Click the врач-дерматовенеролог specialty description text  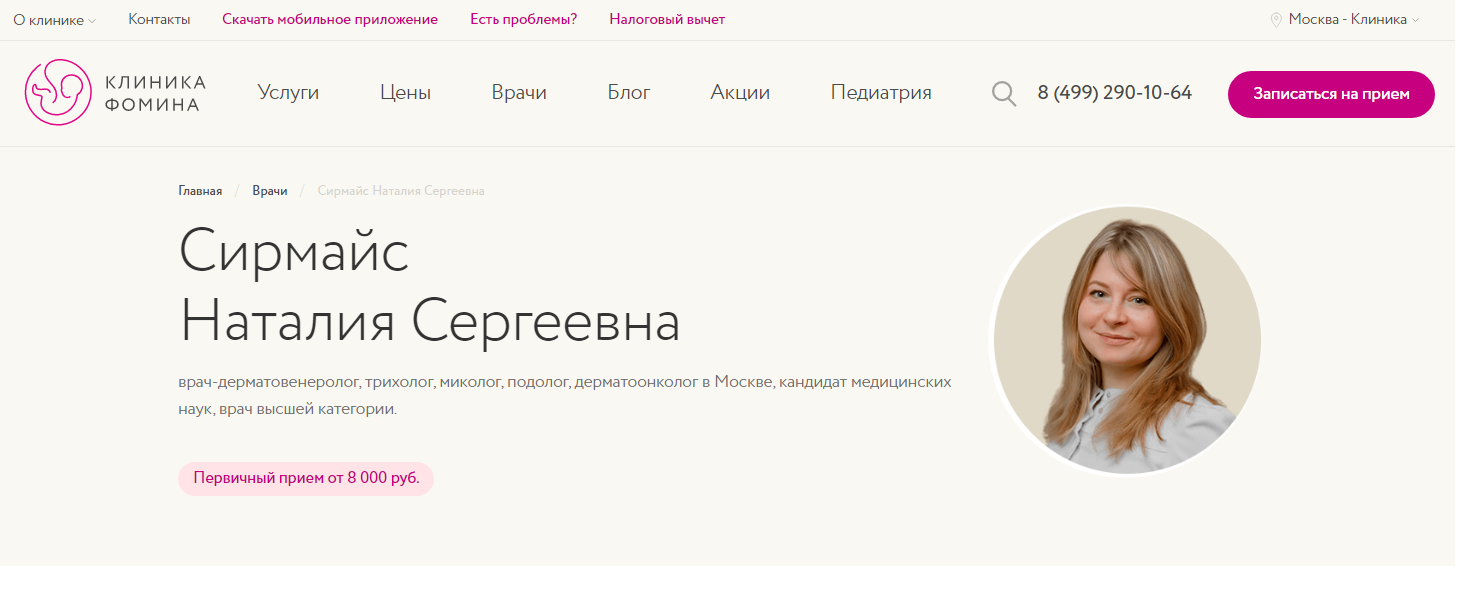(565, 396)
